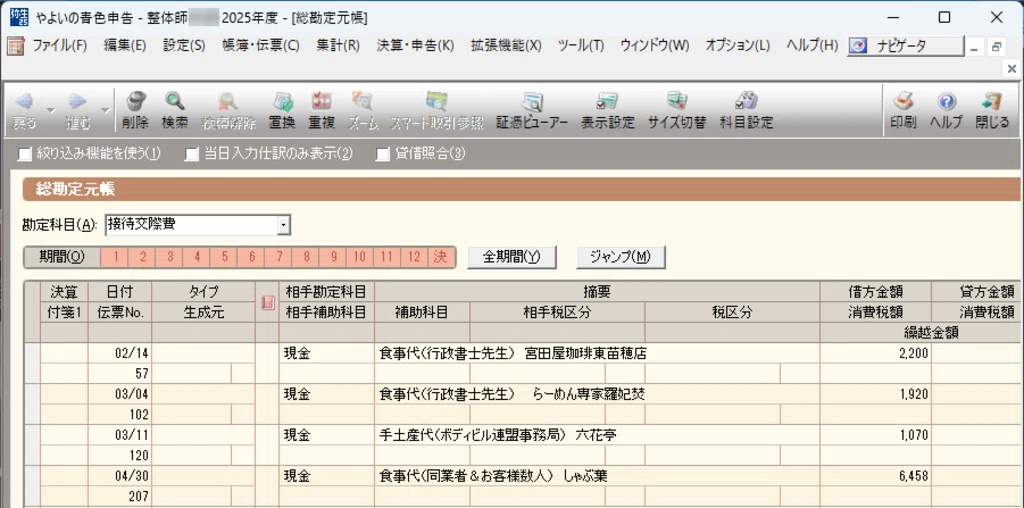
Task: Select month 1 in period bar
Action: [x=116, y=257]
